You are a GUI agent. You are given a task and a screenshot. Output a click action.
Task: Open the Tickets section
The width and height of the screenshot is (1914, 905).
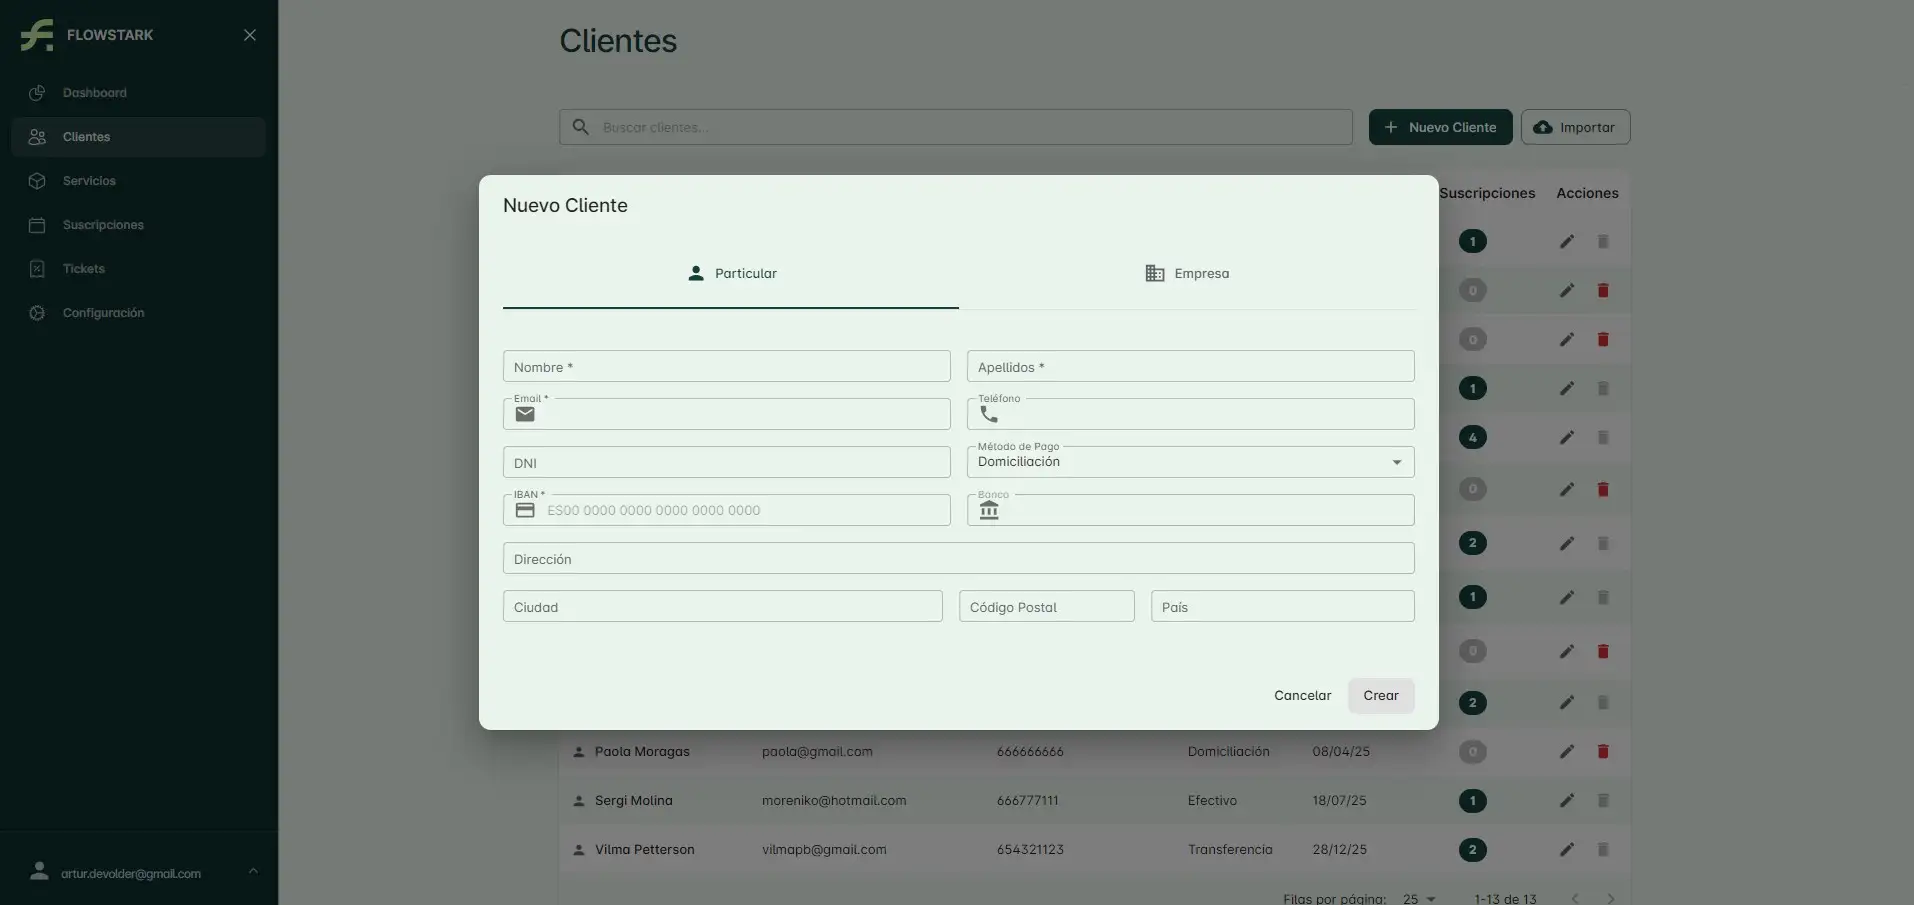[83, 269]
